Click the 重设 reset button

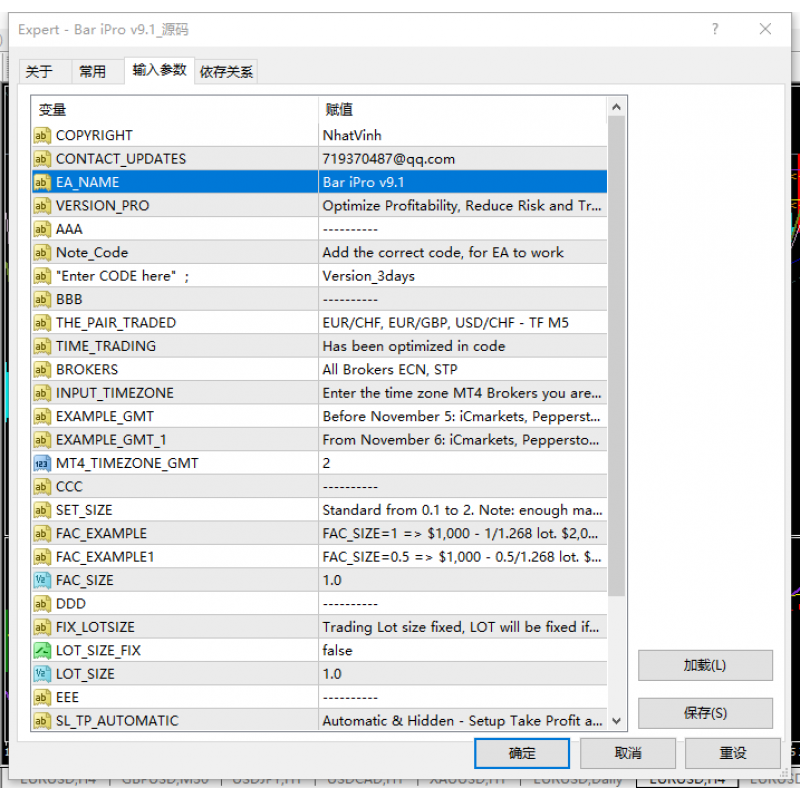(733, 753)
